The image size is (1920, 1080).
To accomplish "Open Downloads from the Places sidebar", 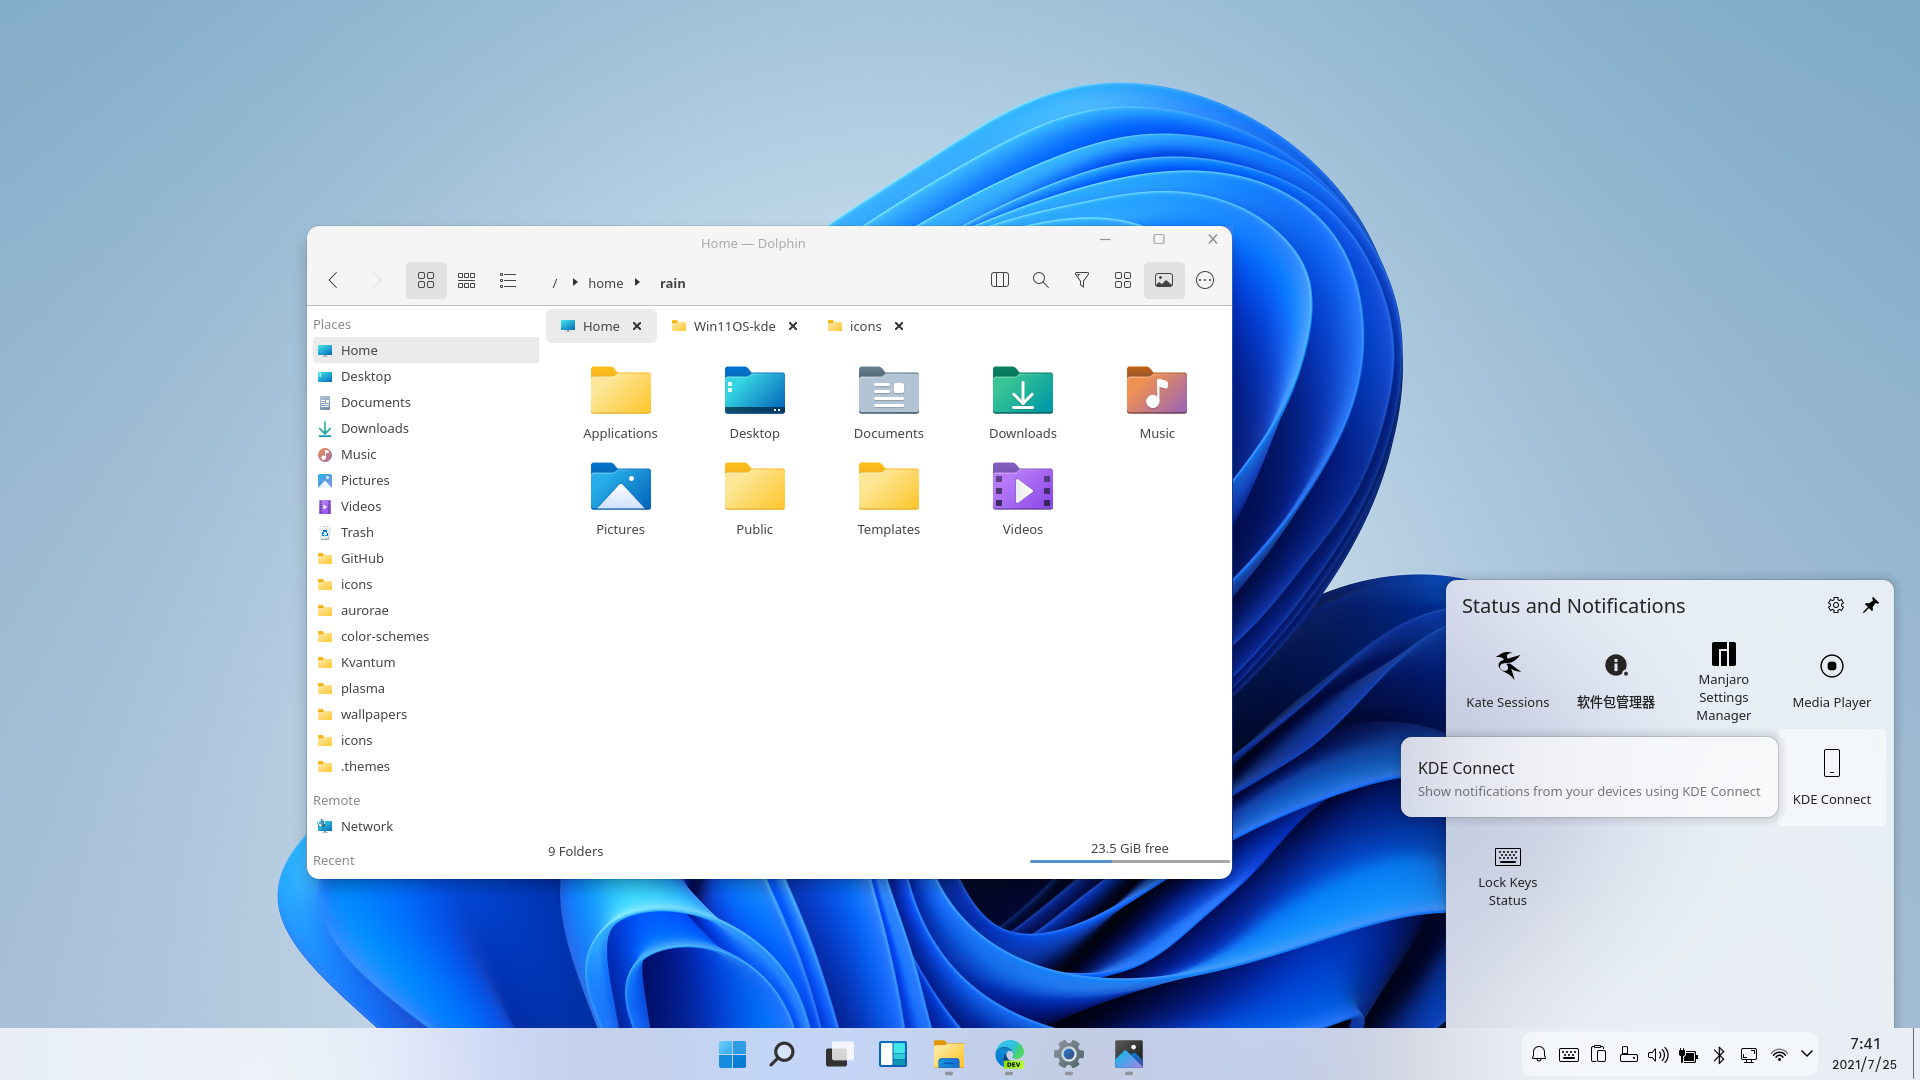I will click(x=374, y=428).
